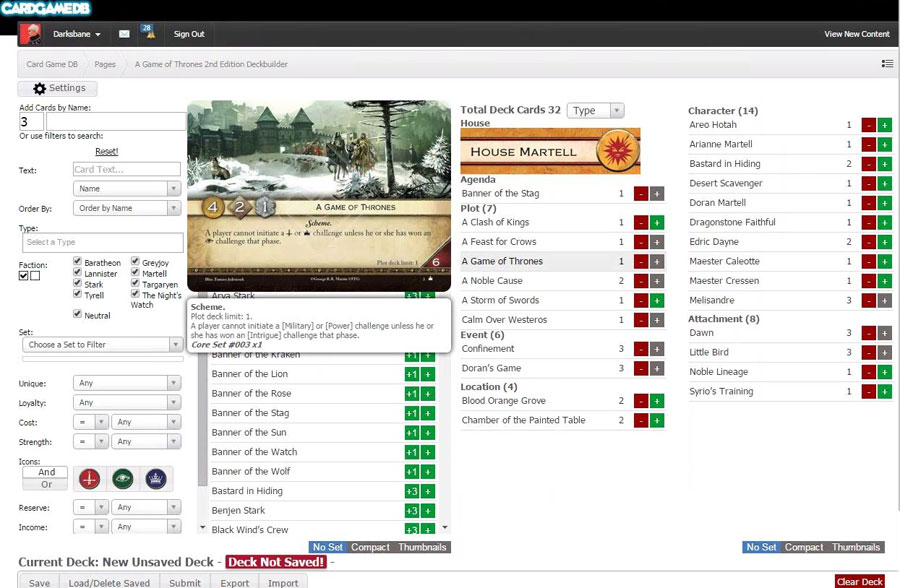Open the Strength value Any dropdown
Viewport: 900px width, 588px height.
(146, 442)
